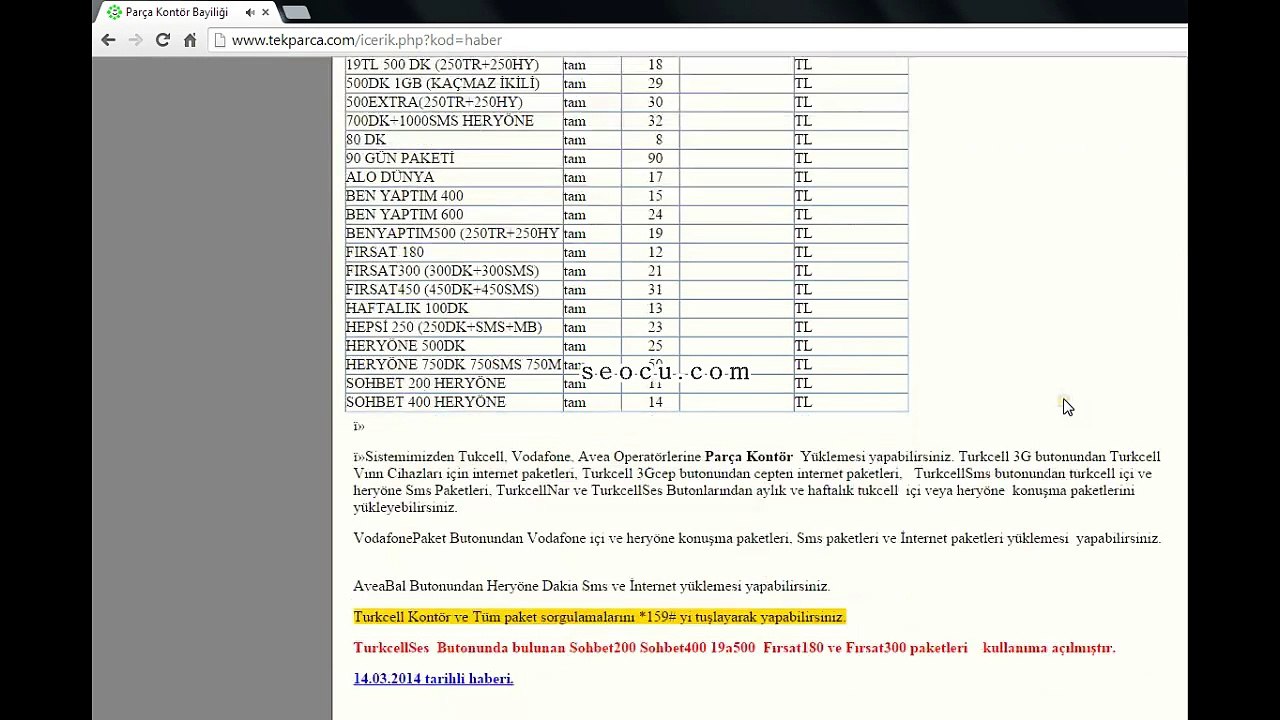Click tam in the ALO DÜNYA row
The image size is (1280, 720).
(x=574, y=178)
